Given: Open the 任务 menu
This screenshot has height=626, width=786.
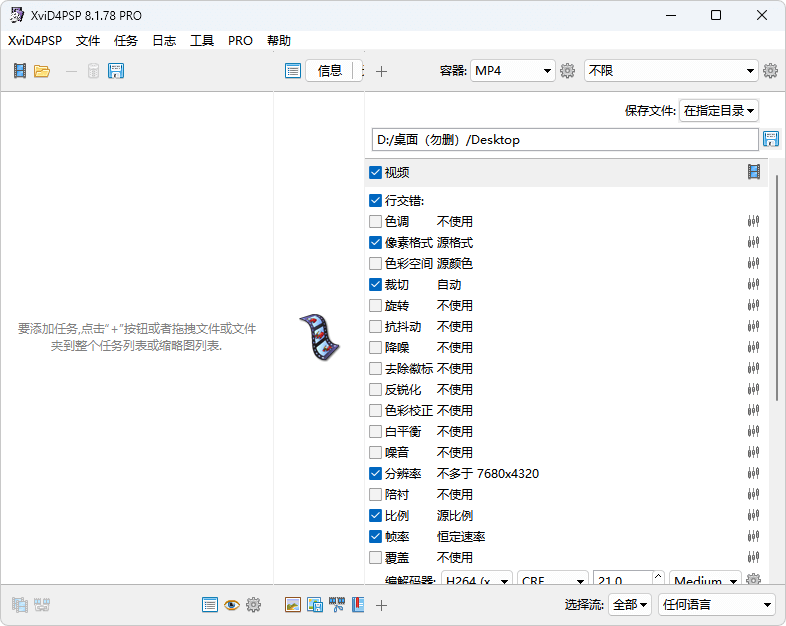Looking at the screenshot, I should (126, 41).
